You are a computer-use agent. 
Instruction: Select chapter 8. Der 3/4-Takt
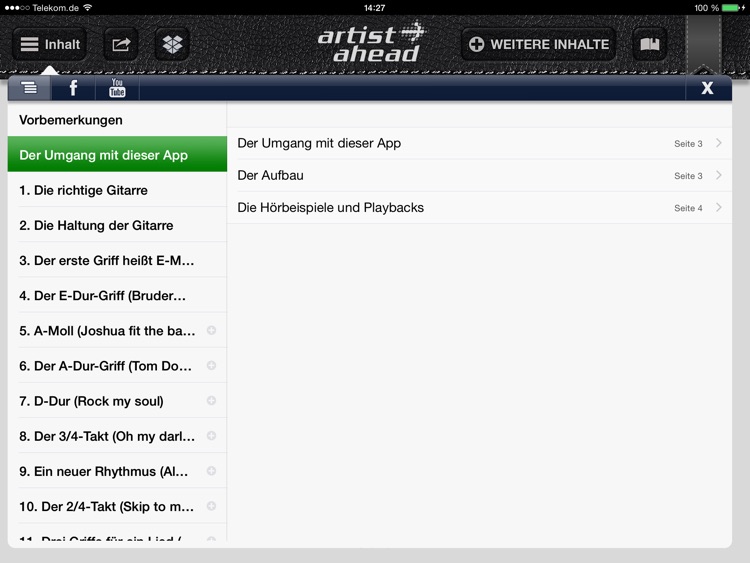click(117, 436)
